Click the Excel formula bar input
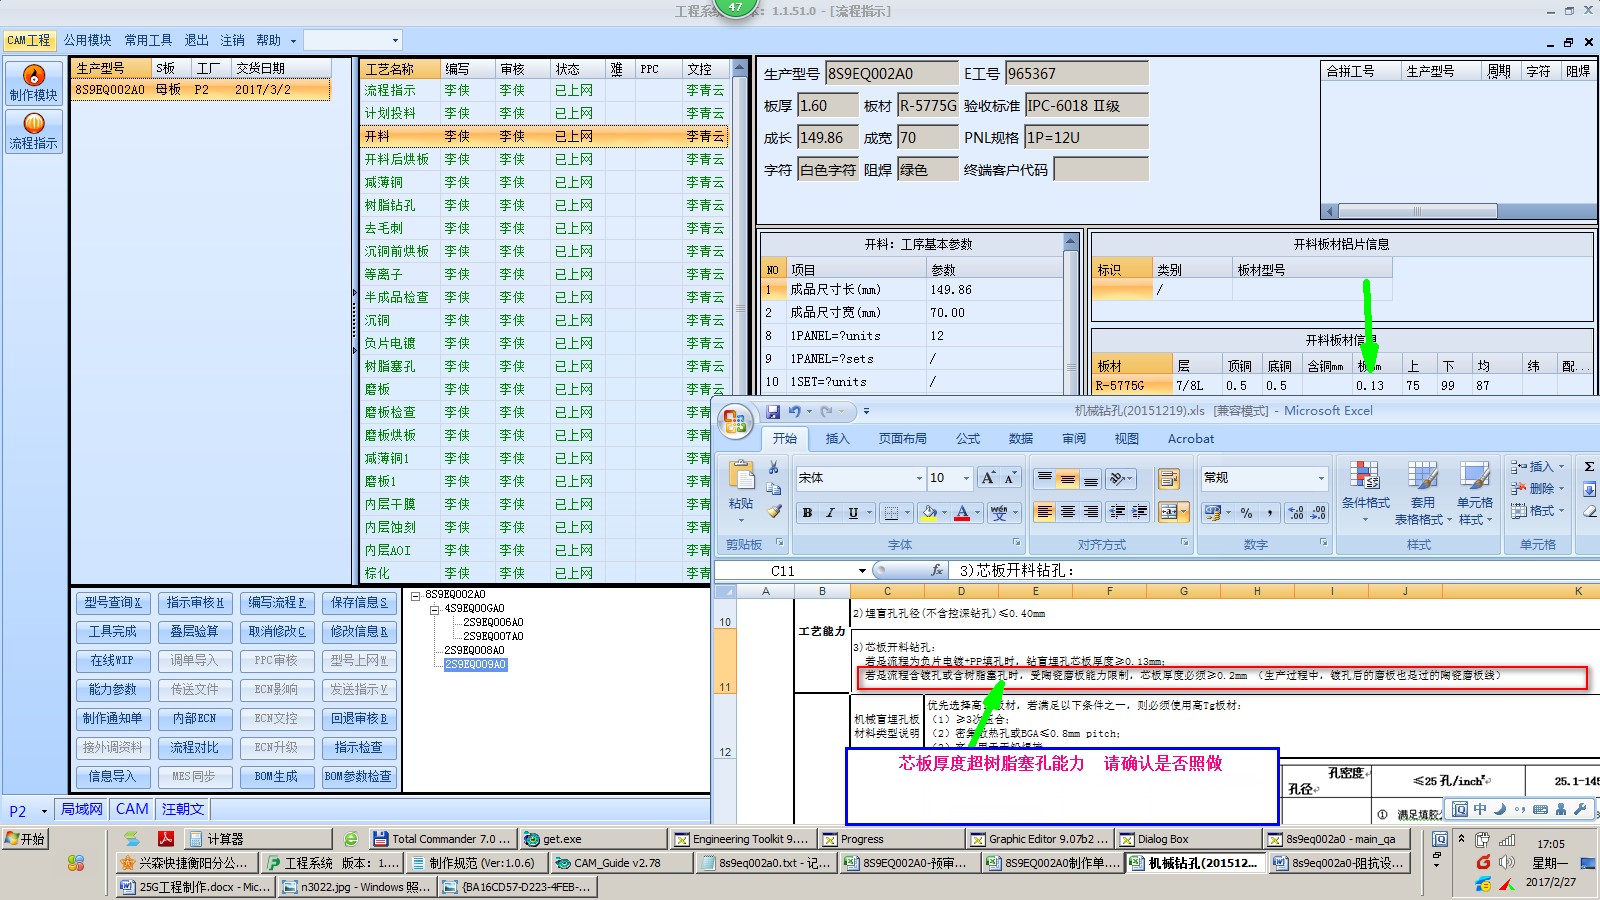Screen dimensions: 1600x900 click(x=1274, y=570)
